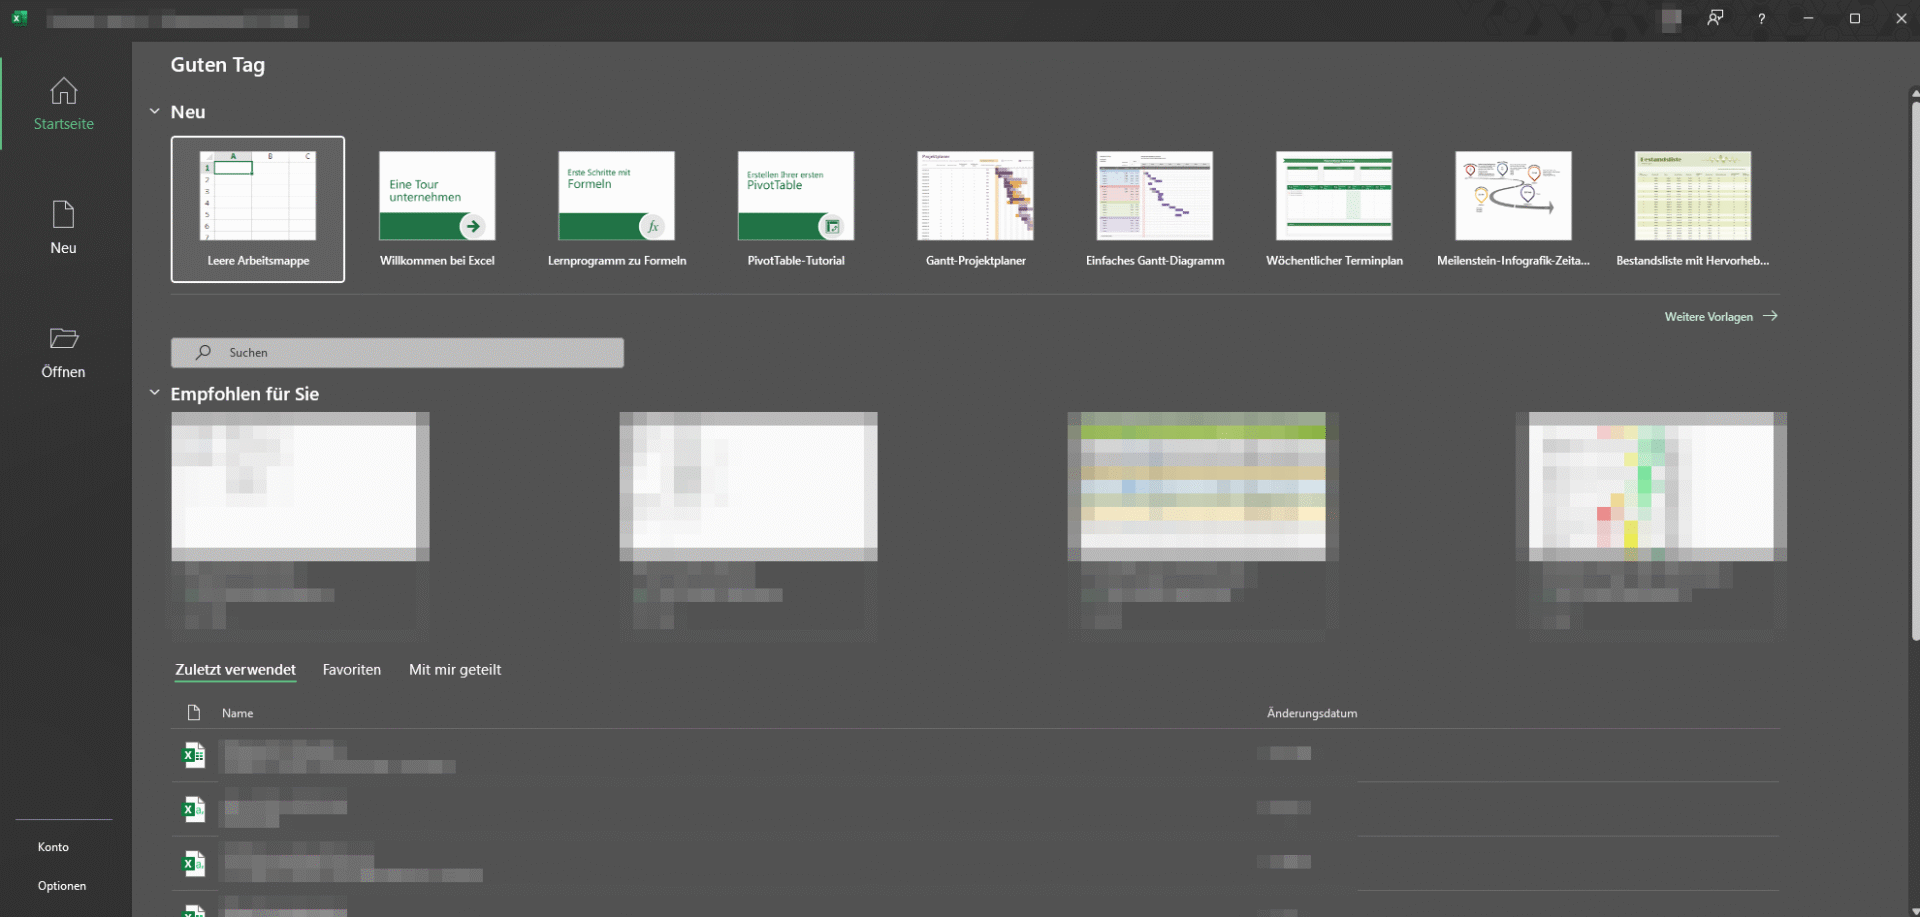Select Startseite in the left sidebar
The image size is (1920, 917).
point(63,103)
